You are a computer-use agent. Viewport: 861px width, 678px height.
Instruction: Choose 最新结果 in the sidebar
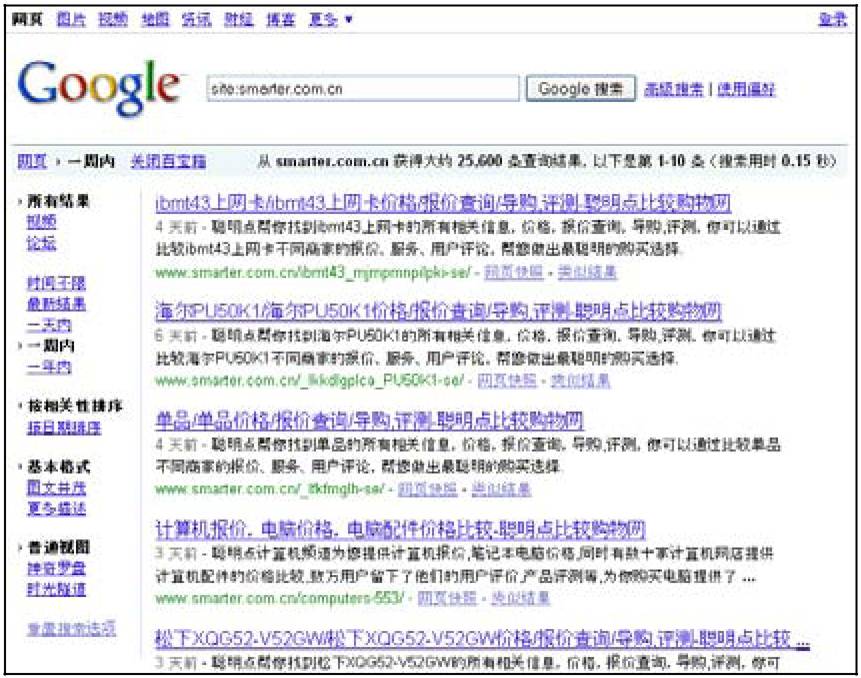pos(56,304)
